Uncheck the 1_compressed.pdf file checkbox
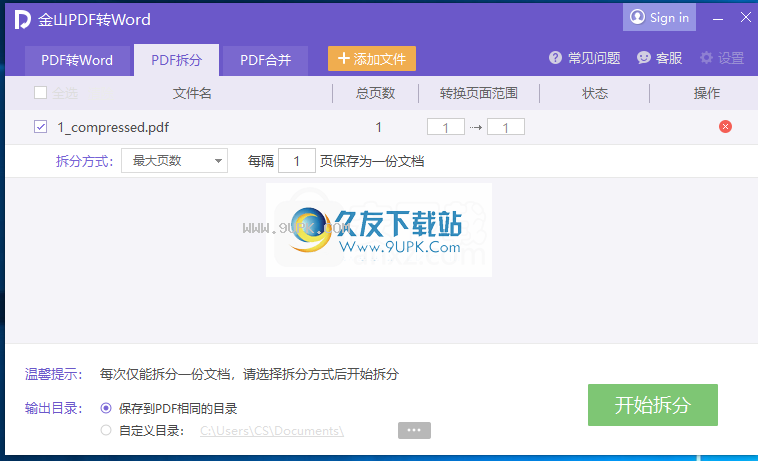This screenshot has width=758, height=461. pos(41,127)
